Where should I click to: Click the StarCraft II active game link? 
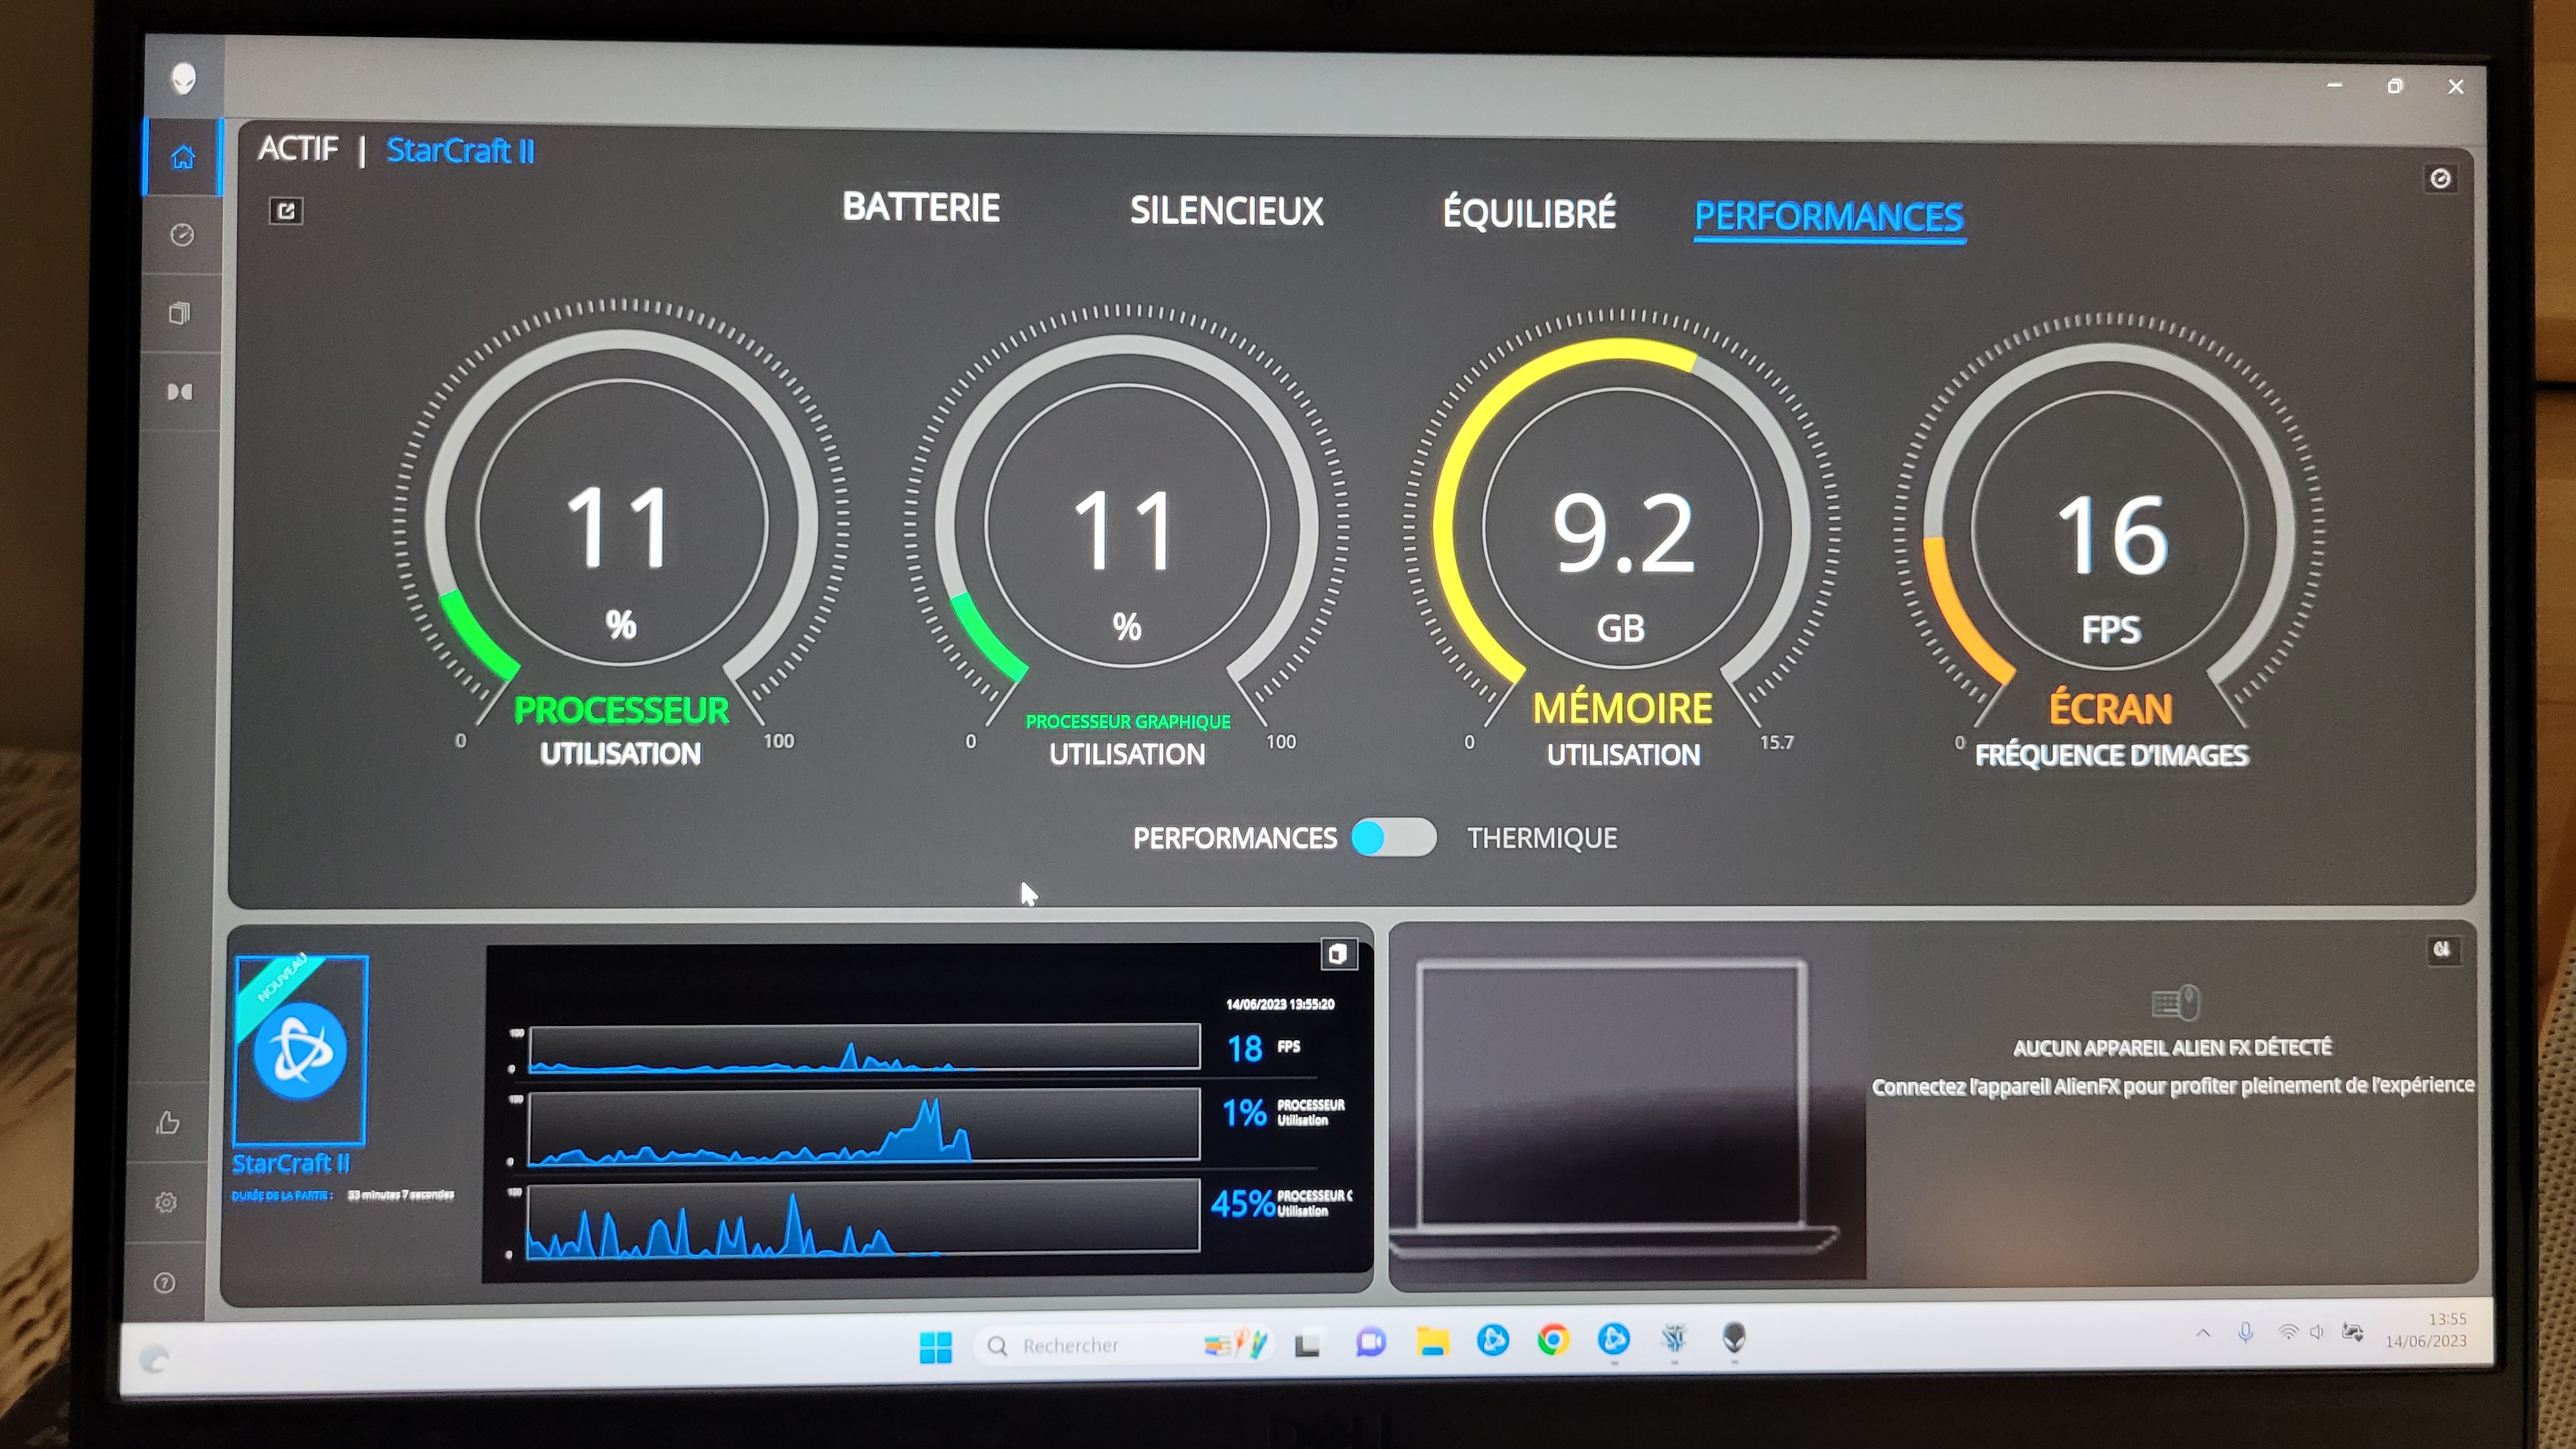(x=460, y=150)
